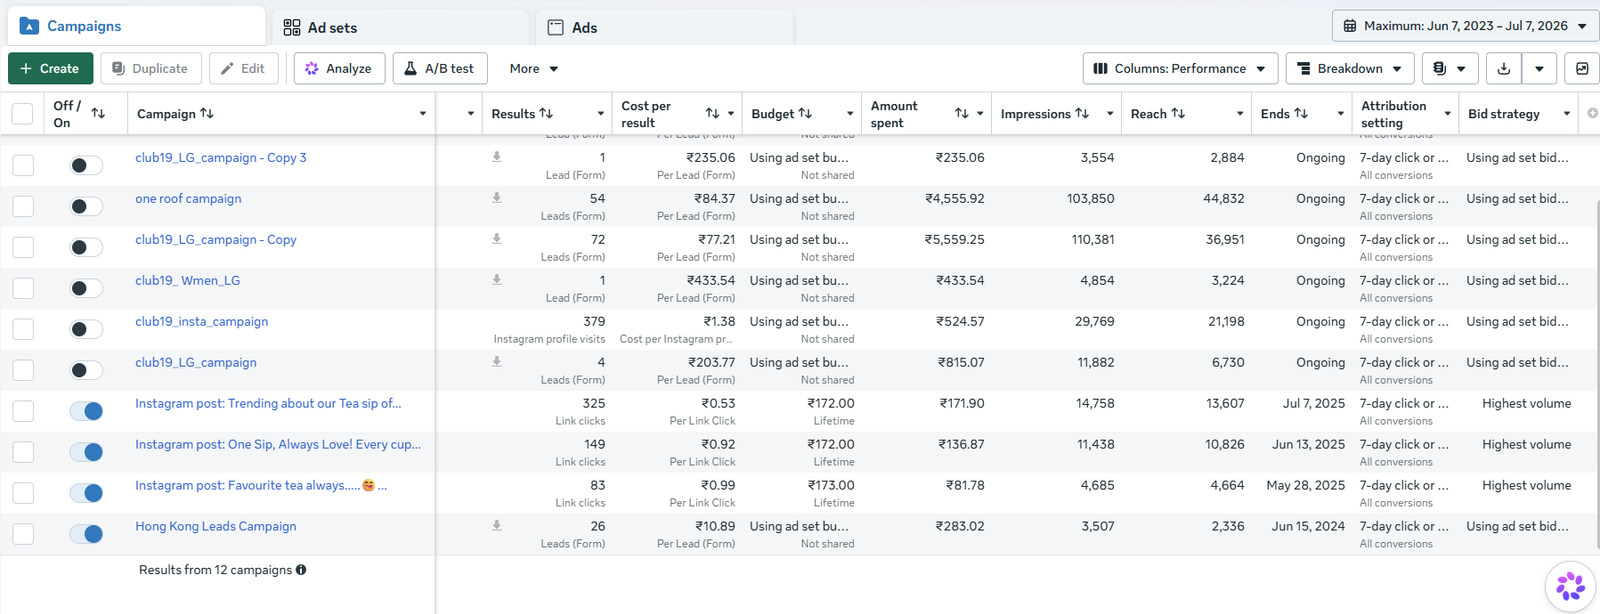Click Edit button
This screenshot has height=614, width=1600.
point(243,69)
